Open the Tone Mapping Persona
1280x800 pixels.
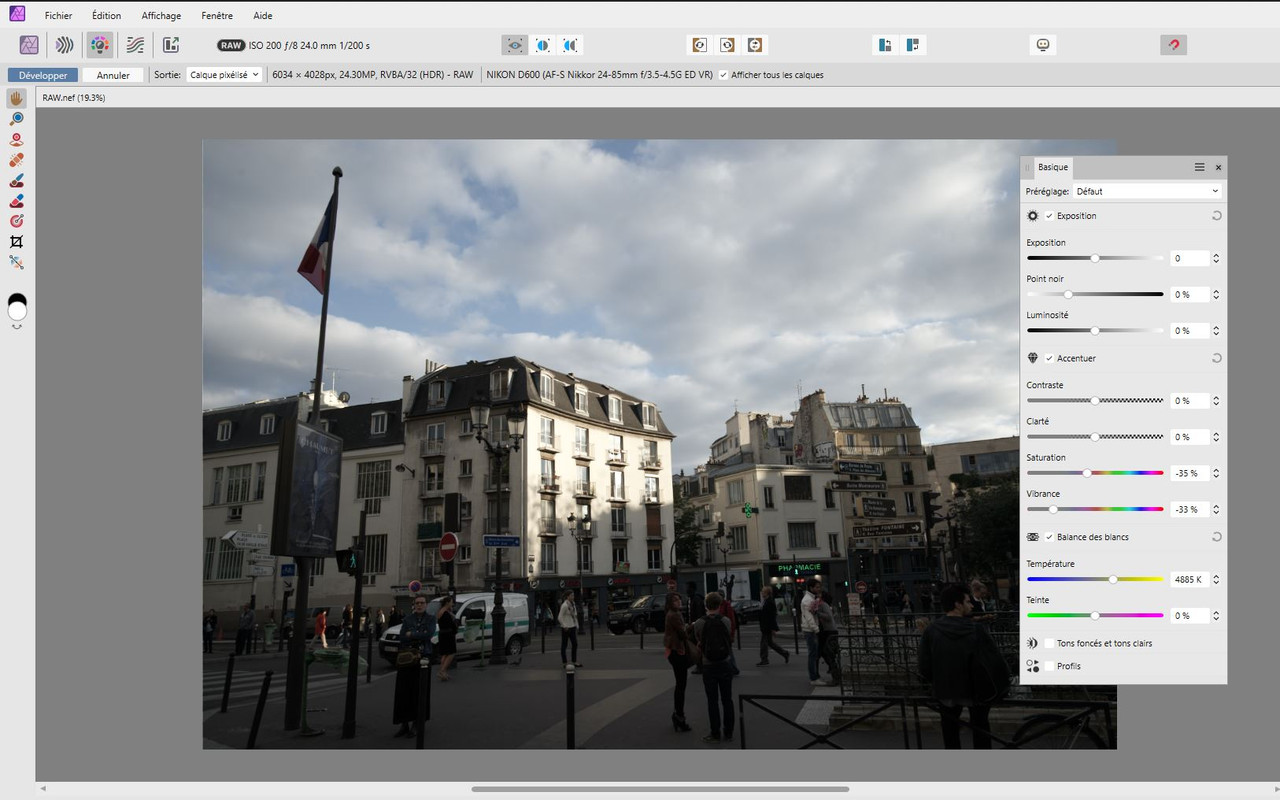pyautogui.click(x=135, y=45)
